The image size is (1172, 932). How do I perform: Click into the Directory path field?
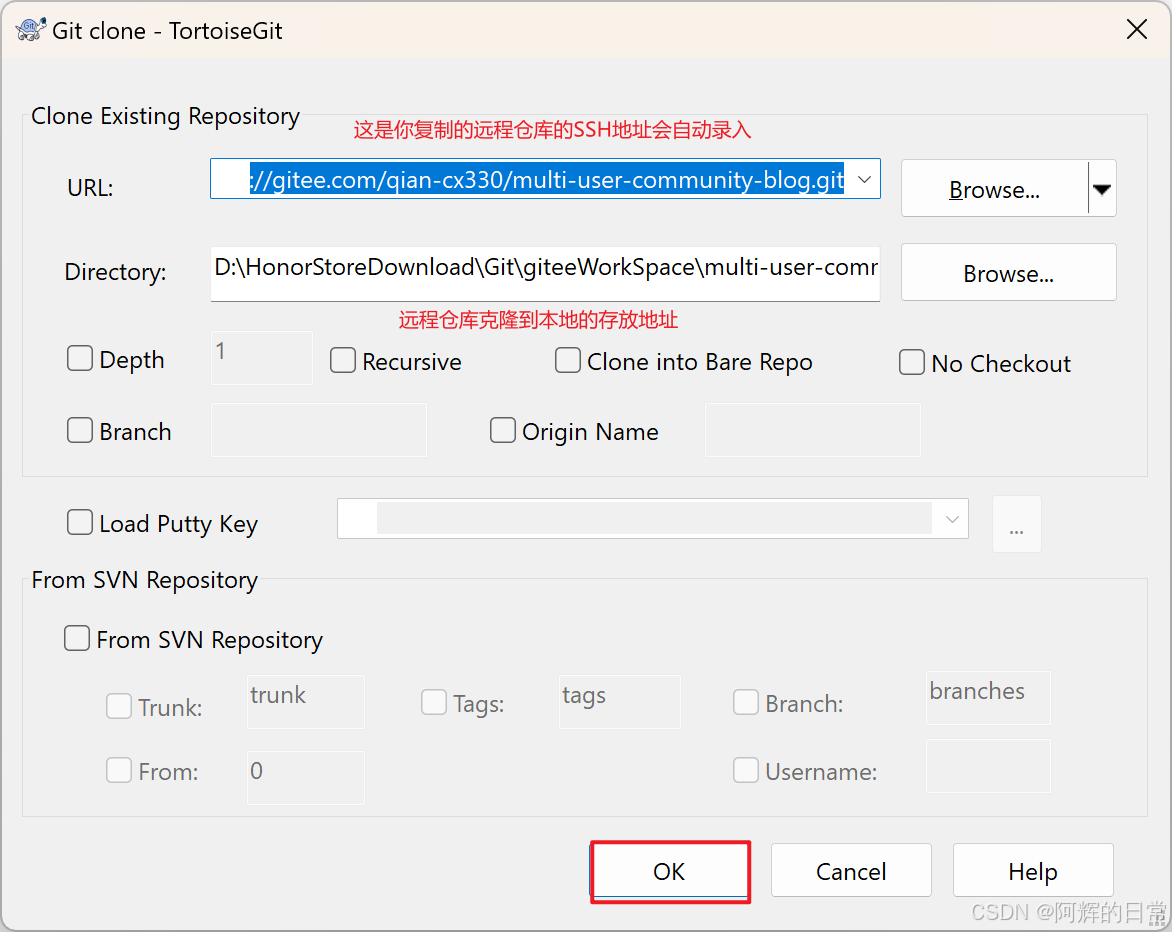(545, 273)
